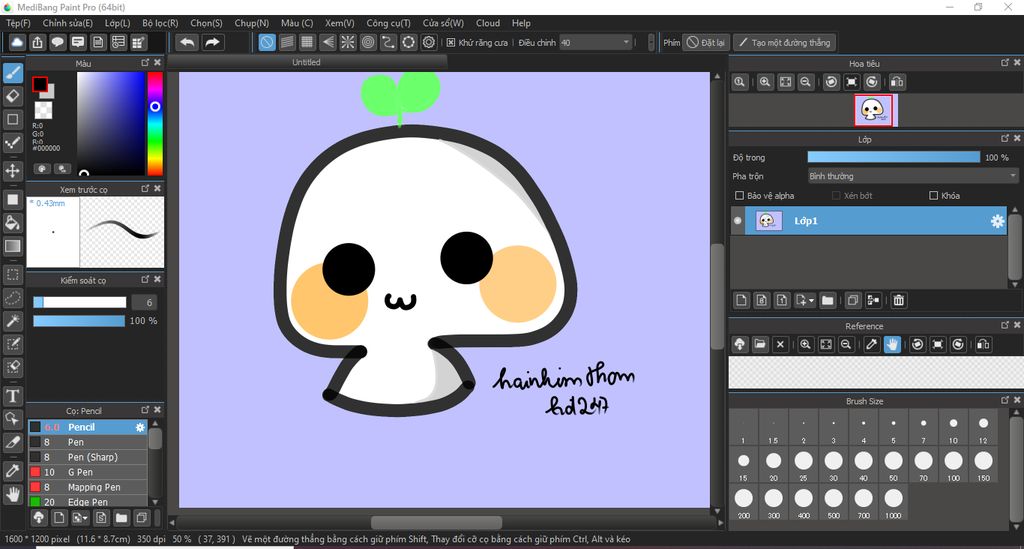Select the Mapping Pen brush
Viewport: 1024px width, 549px height.
click(88, 487)
